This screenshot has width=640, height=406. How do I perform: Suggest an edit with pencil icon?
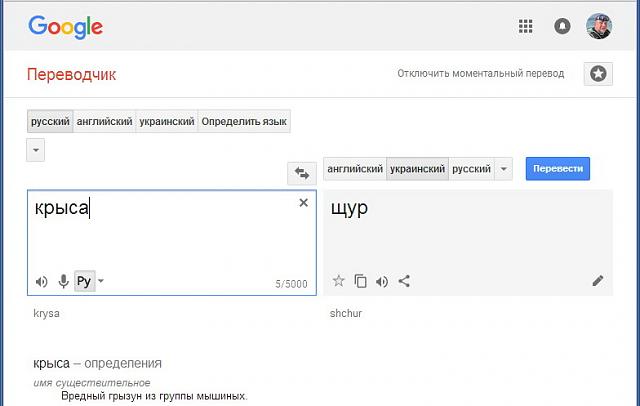point(598,281)
